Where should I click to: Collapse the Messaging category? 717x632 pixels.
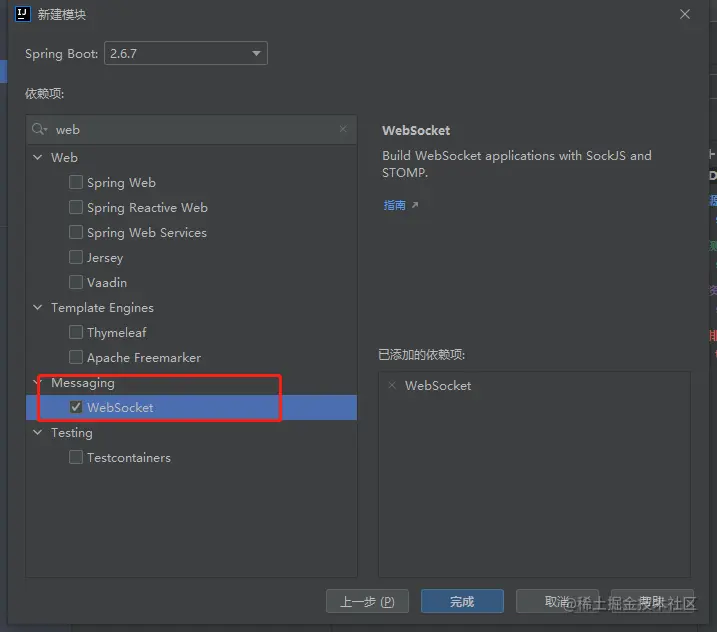pyautogui.click(x=37, y=382)
